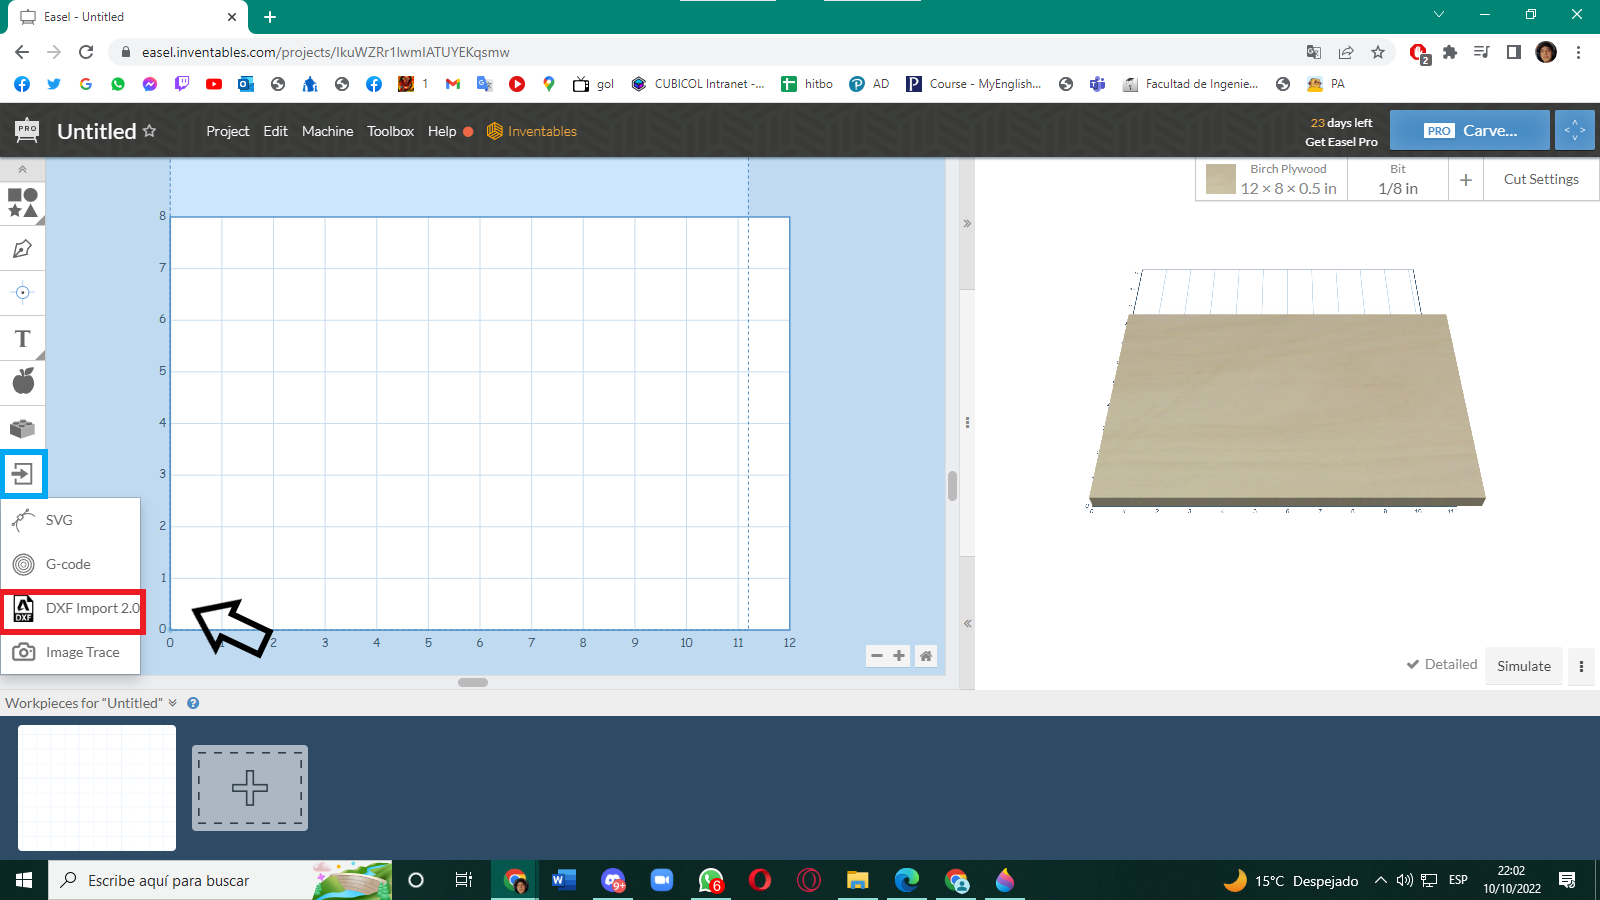The width and height of the screenshot is (1600, 900).
Task: Share this page from address bar
Action: tap(1346, 52)
